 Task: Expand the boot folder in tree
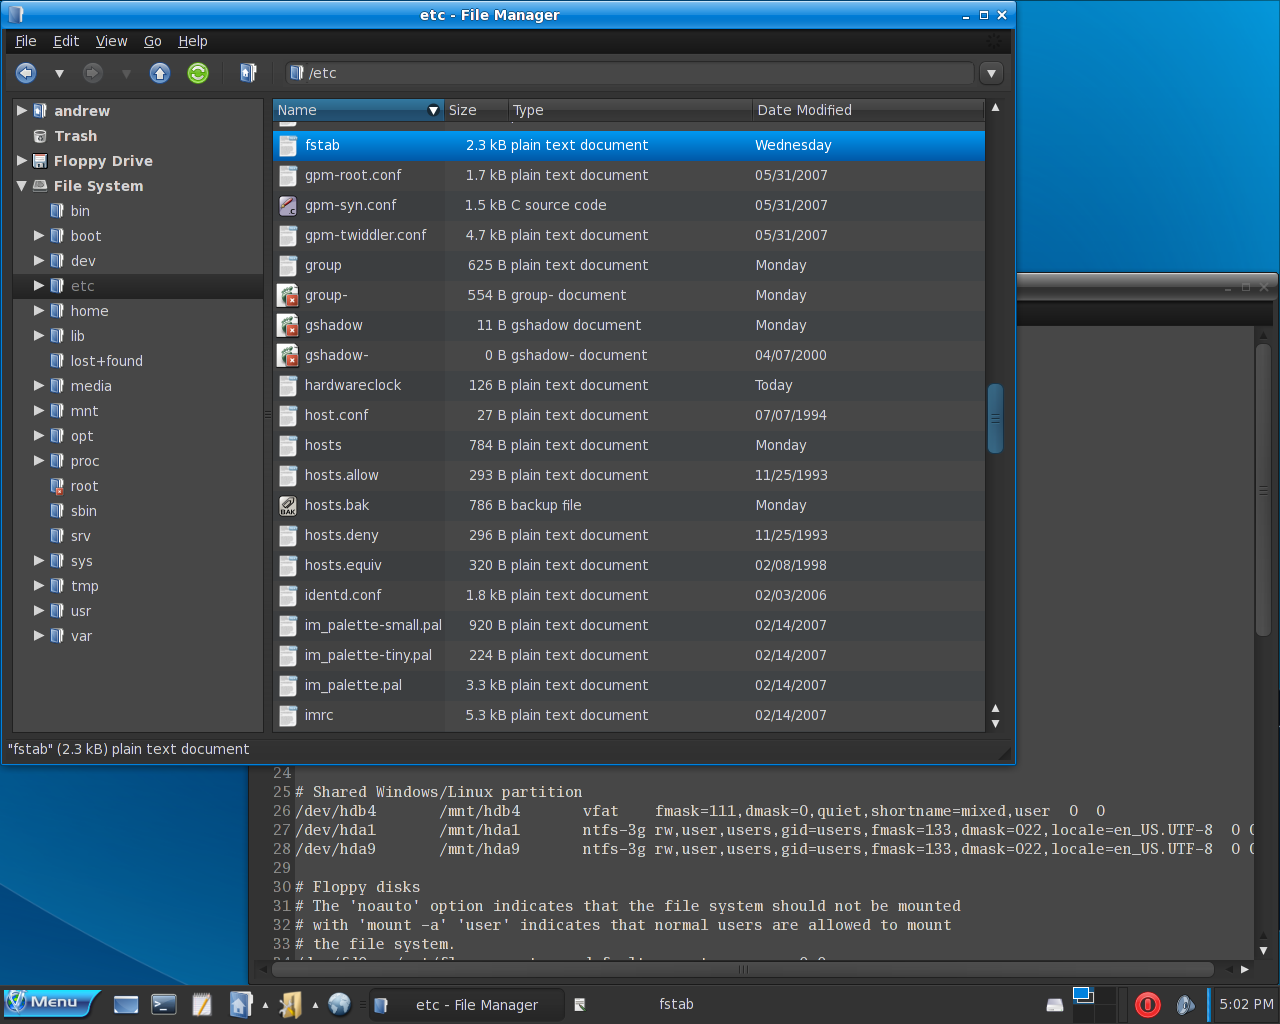tap(39, 235)
